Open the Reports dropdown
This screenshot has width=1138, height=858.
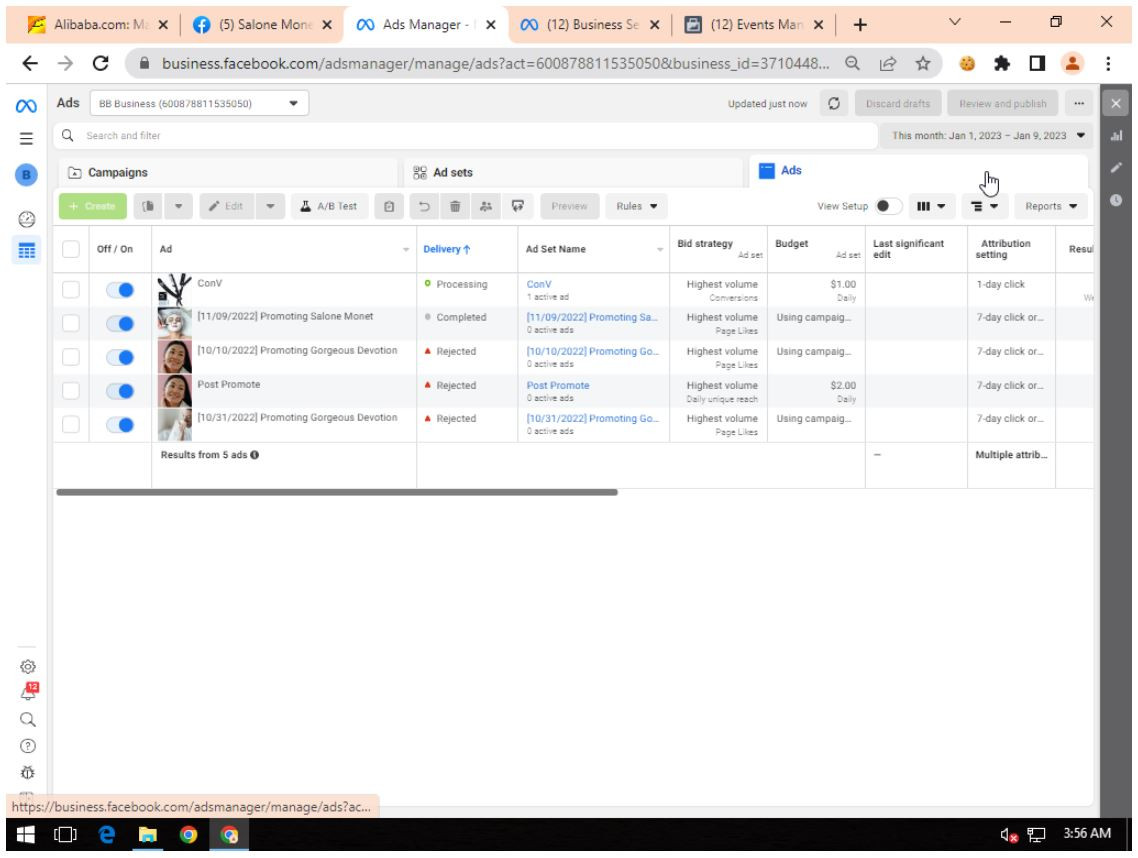[1051, 206]
